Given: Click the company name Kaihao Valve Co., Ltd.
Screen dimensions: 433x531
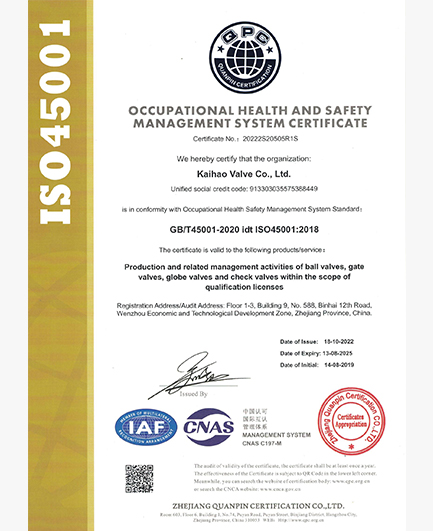Looking at the screenshot, I should coord(244,174).
